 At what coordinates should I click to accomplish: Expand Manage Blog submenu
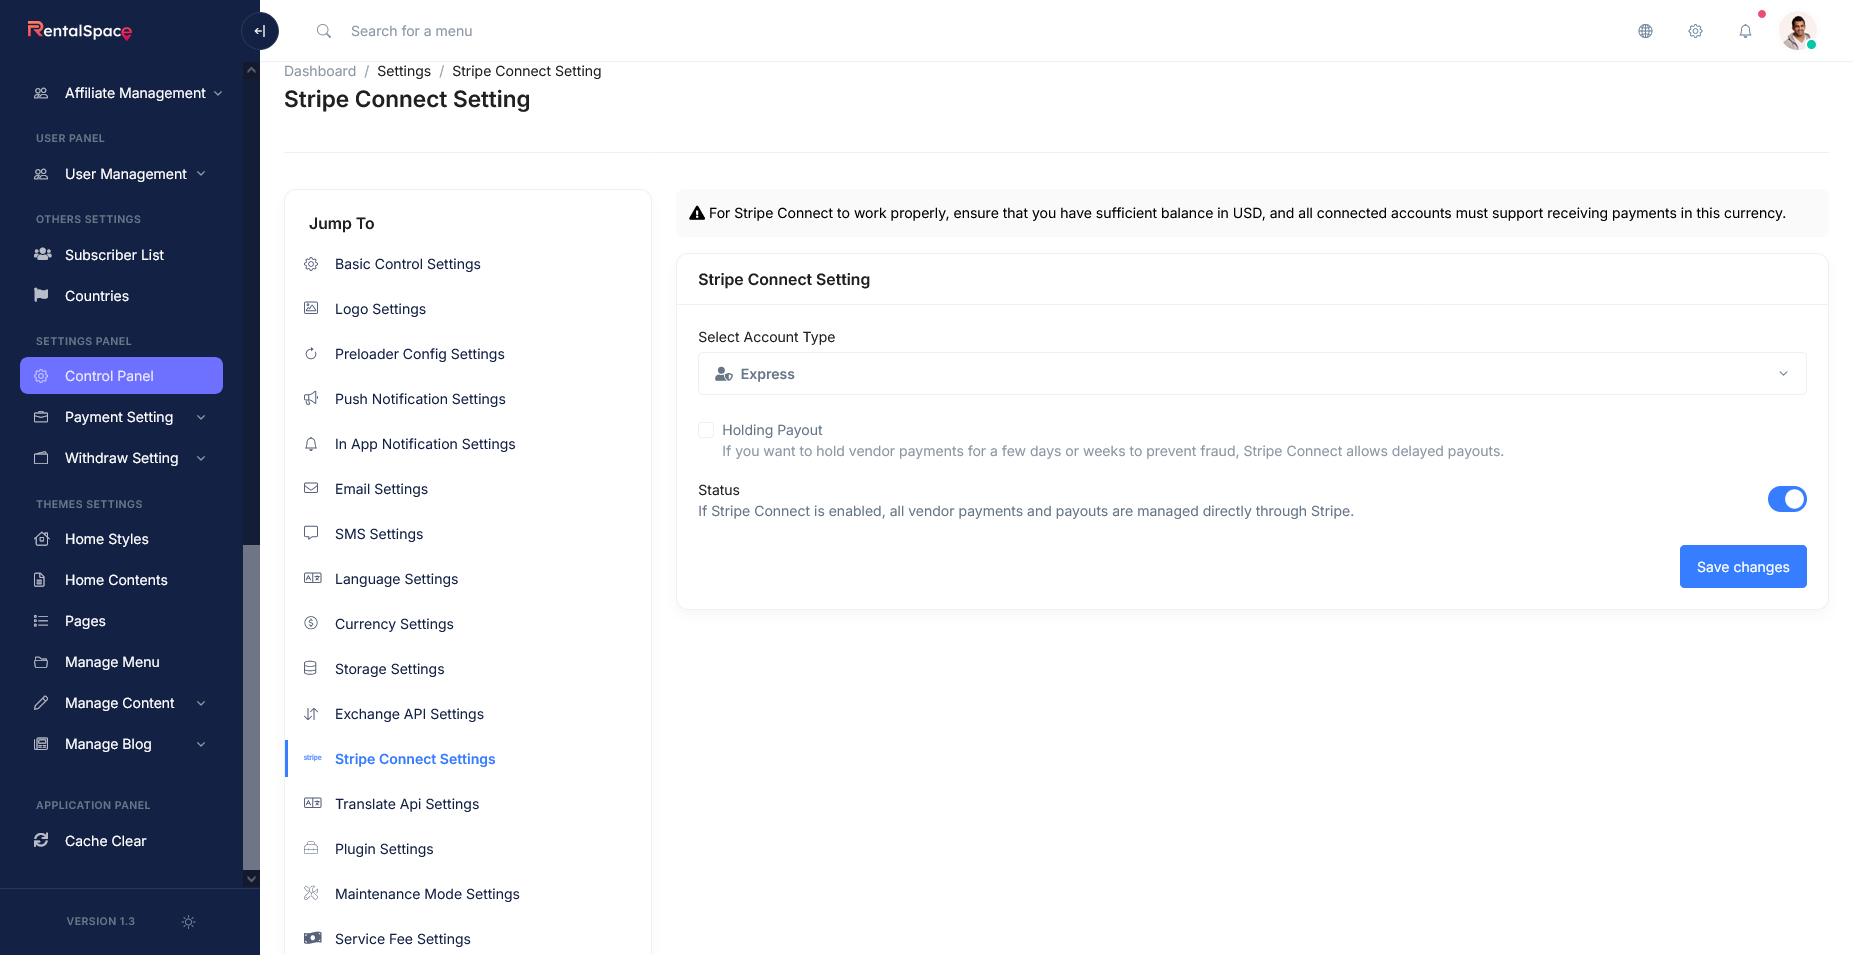pyautogui.click(x=122, y=744)
